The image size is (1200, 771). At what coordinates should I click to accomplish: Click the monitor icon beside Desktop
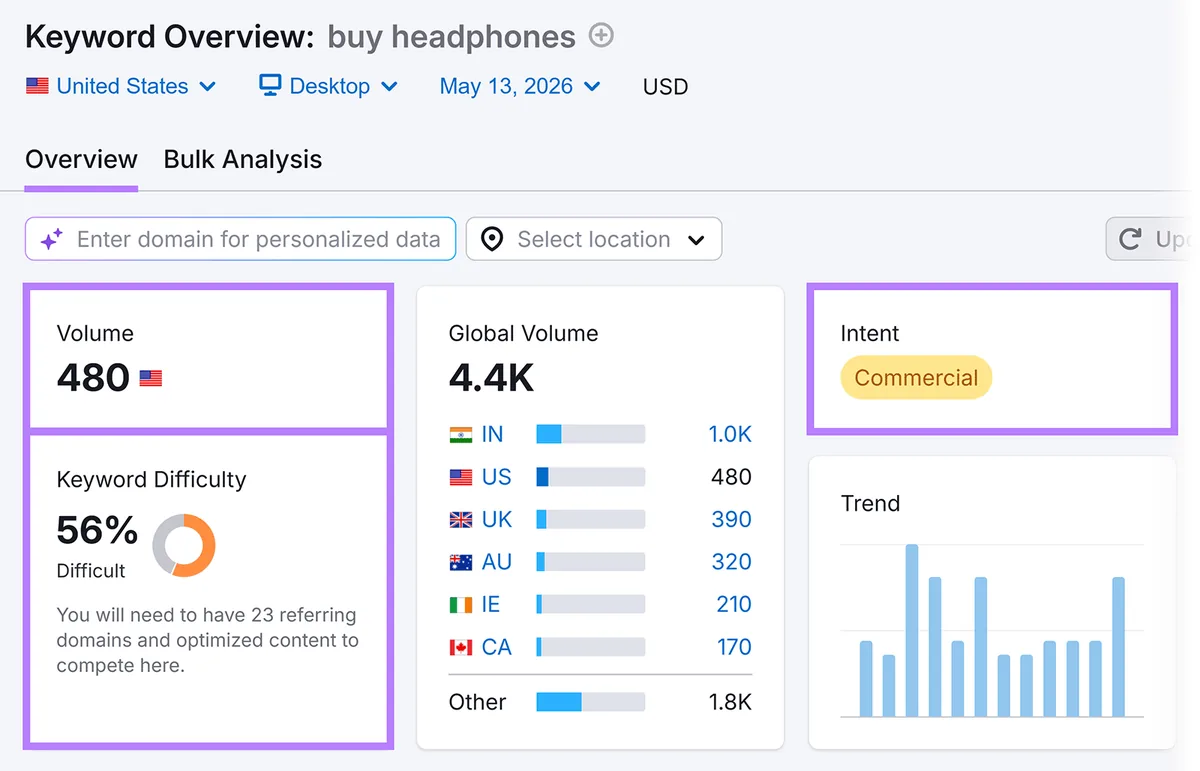[270, 85]
